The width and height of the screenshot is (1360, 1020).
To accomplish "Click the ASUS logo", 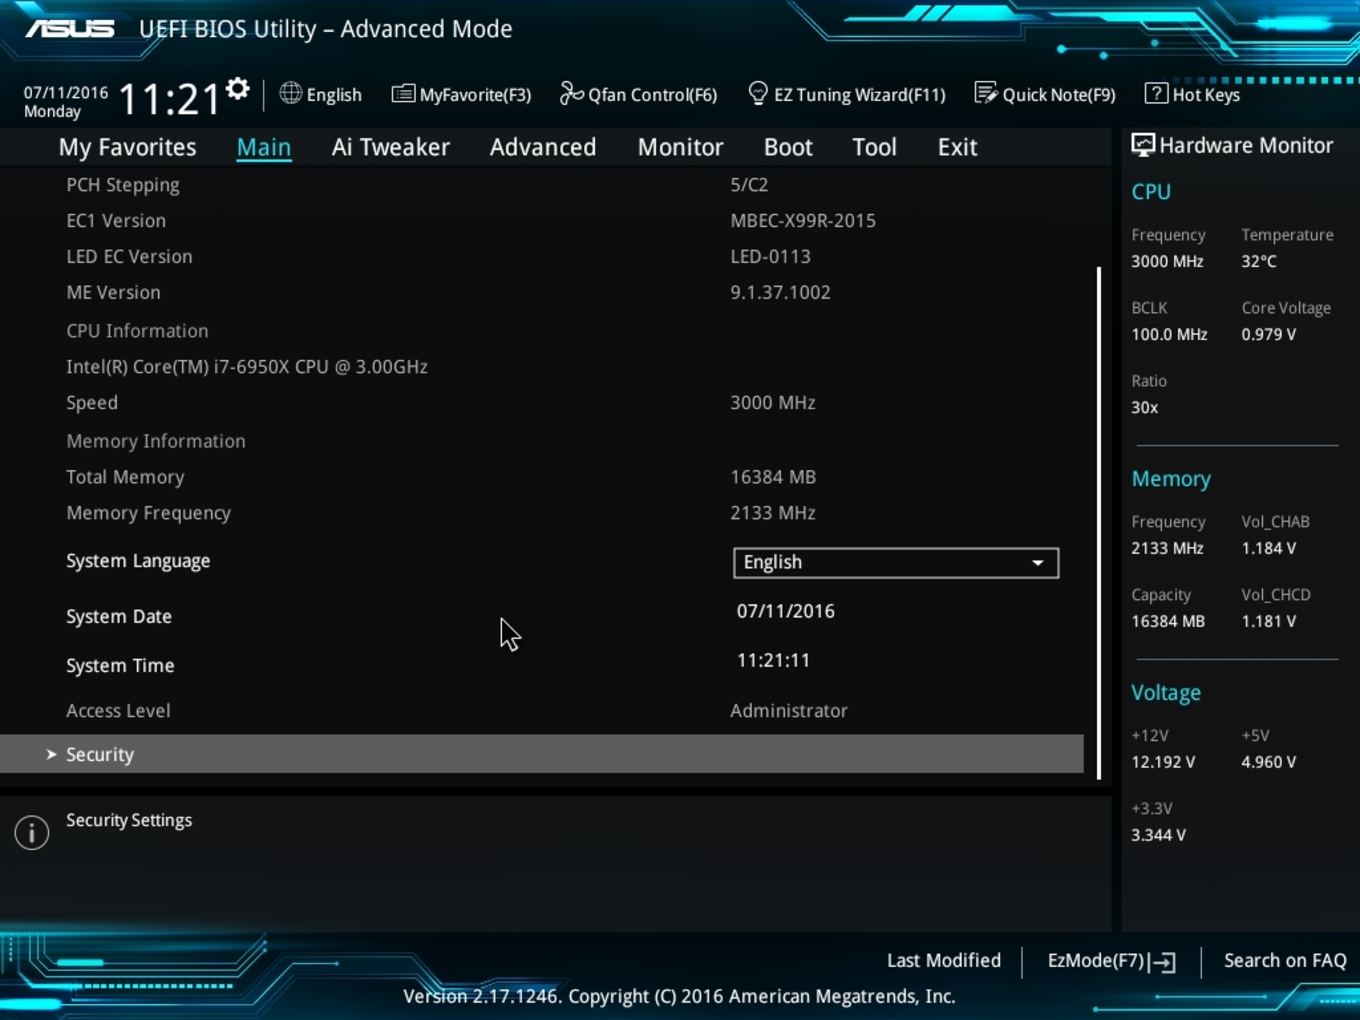I will [70, 29].
